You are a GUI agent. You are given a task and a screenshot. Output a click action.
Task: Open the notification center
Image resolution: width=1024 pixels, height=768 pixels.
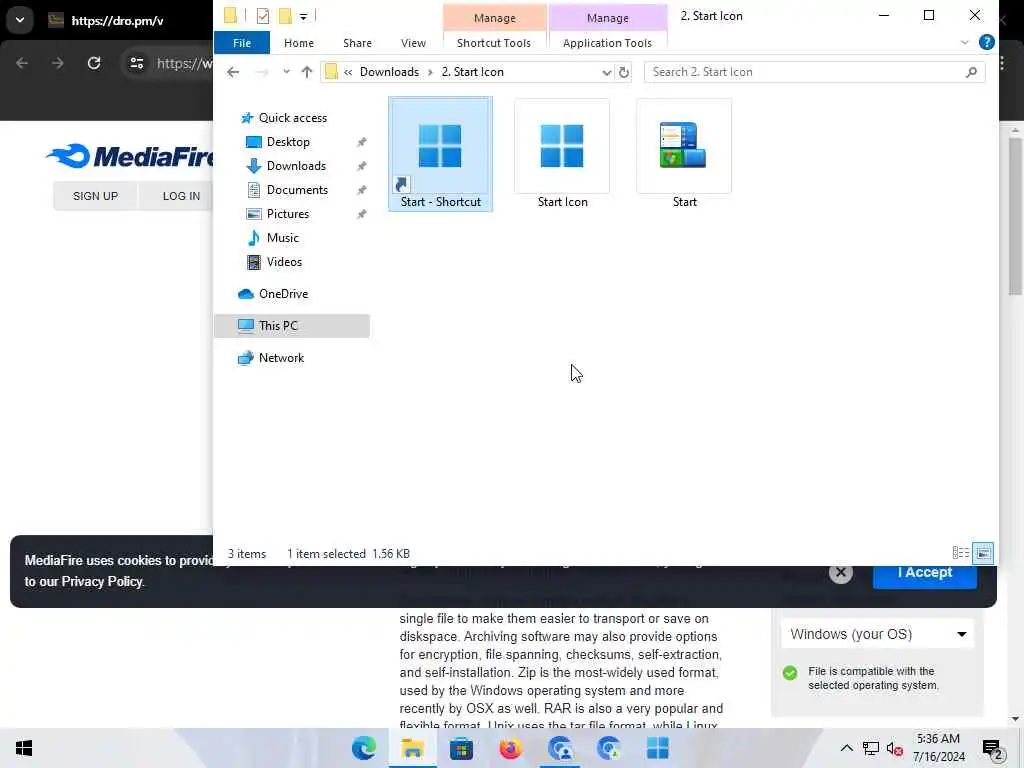pos(992,748)
